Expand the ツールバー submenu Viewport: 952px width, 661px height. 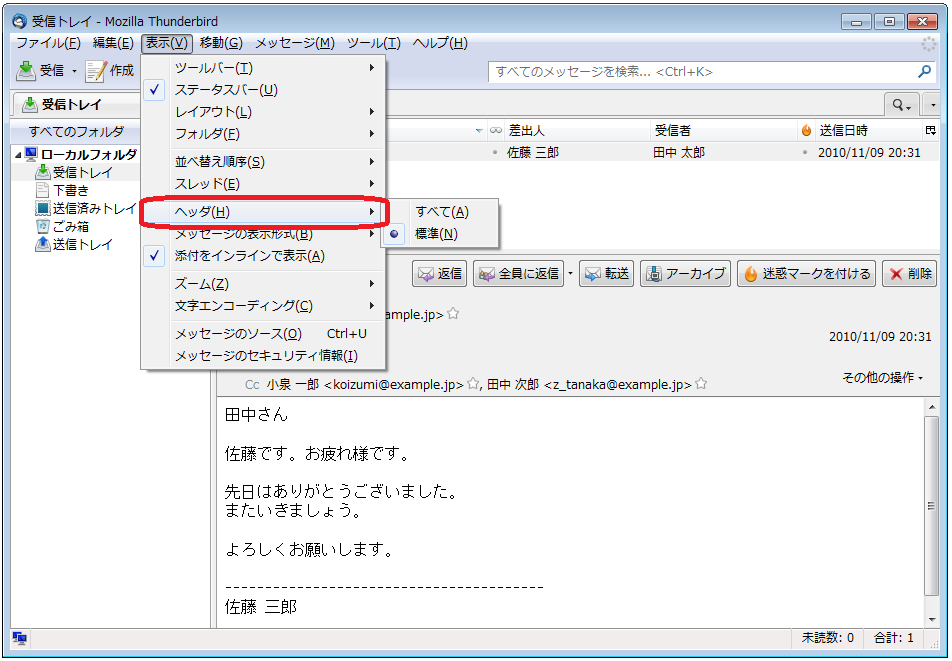pos(263,68)
